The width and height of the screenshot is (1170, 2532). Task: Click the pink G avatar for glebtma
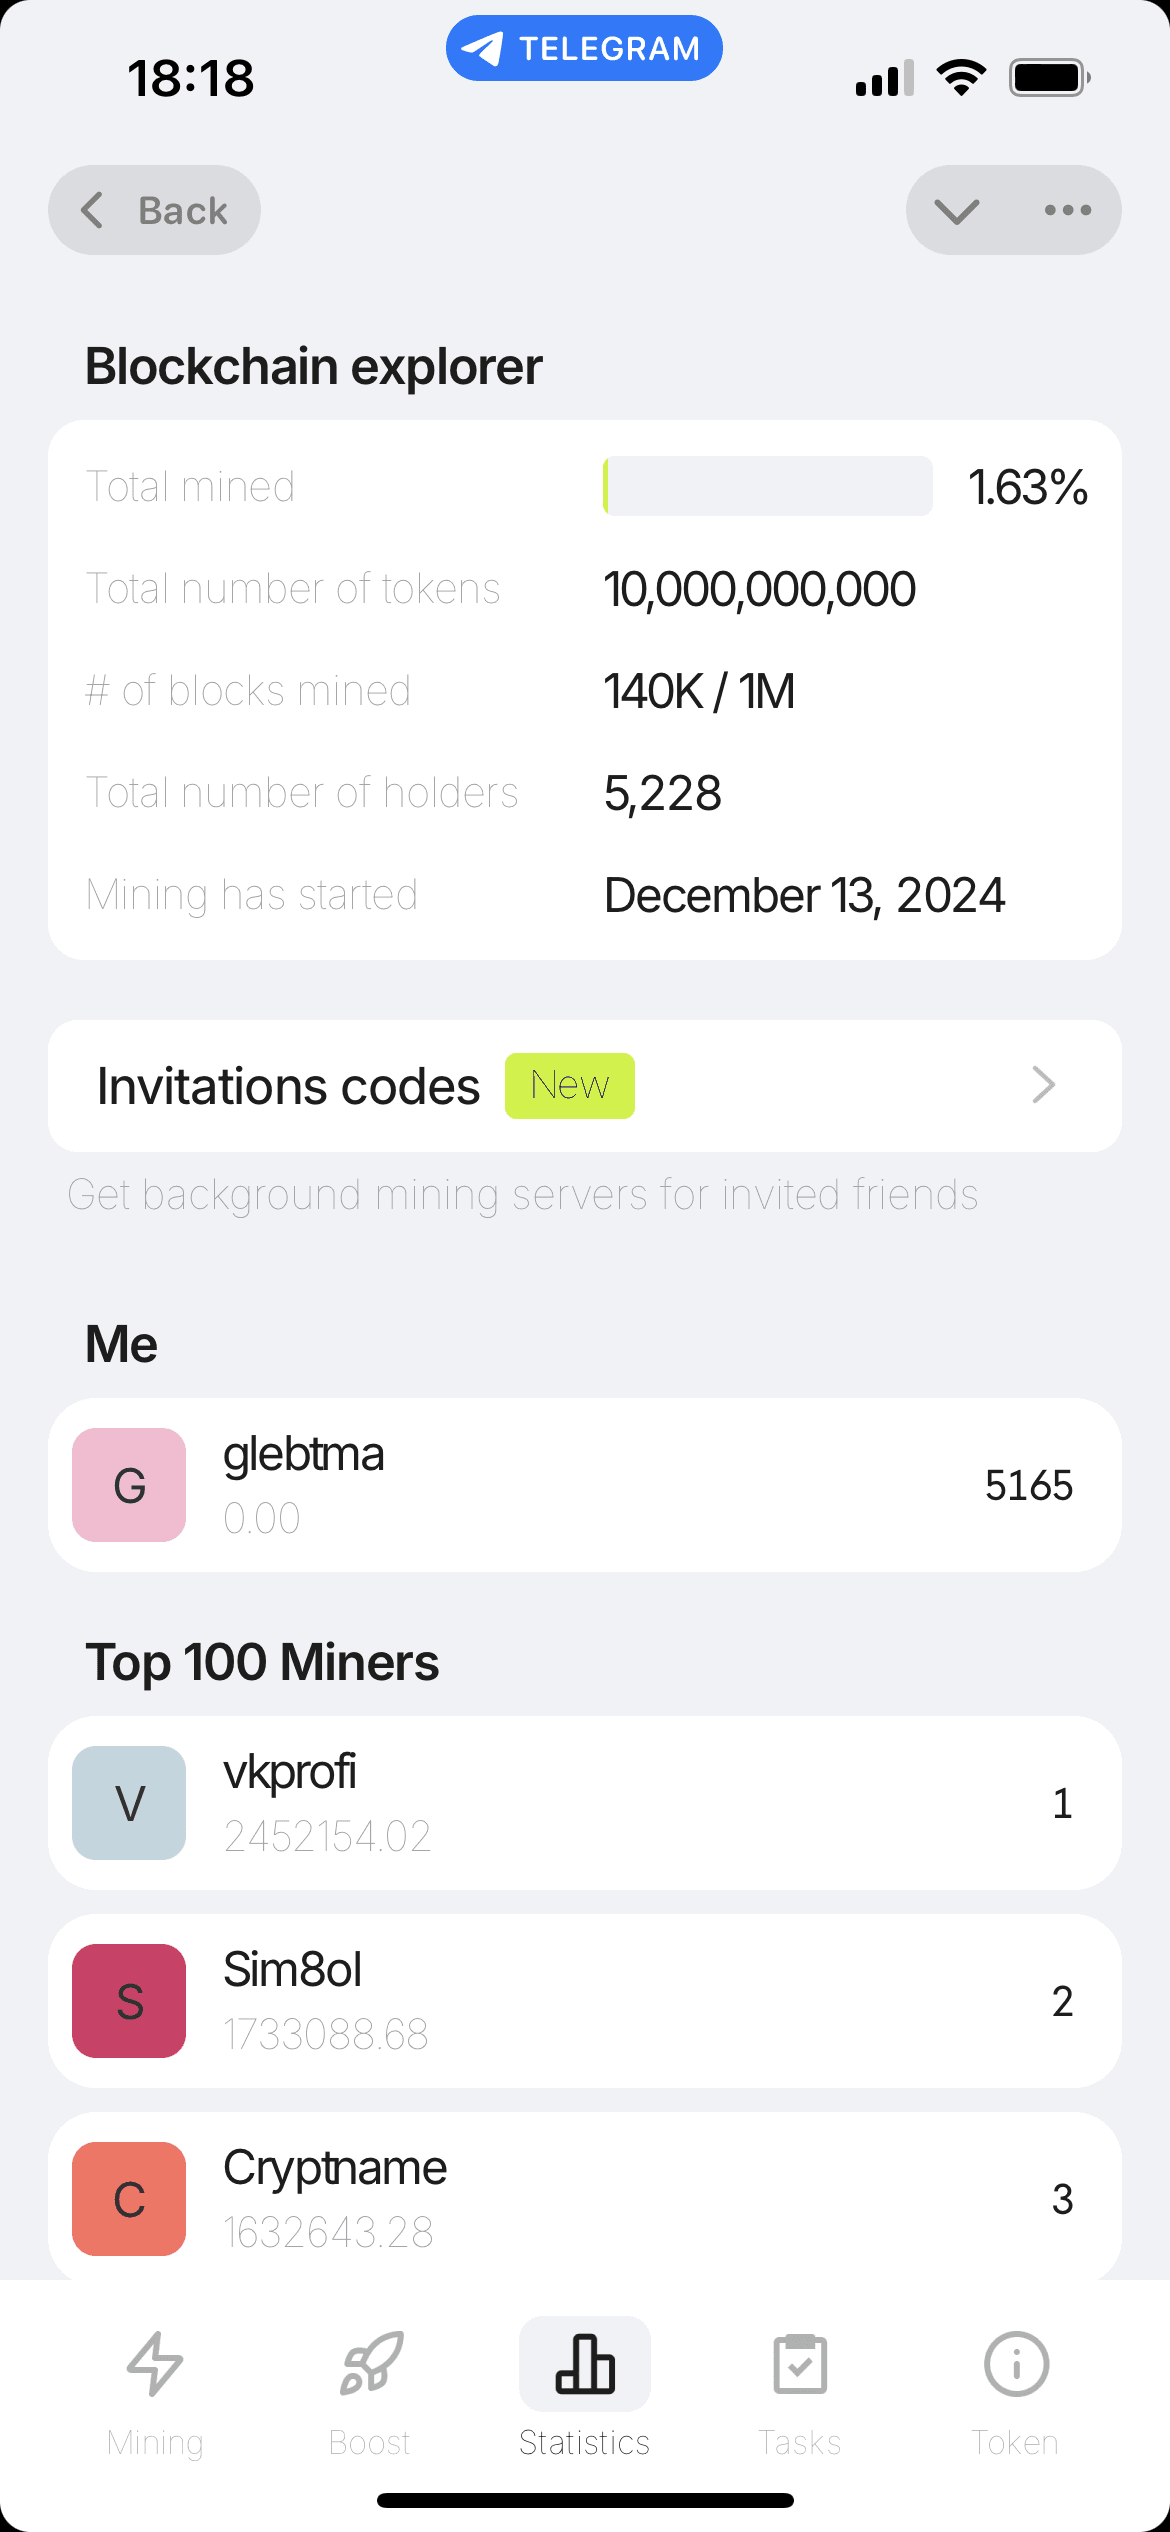click(x=129, y=1485)
